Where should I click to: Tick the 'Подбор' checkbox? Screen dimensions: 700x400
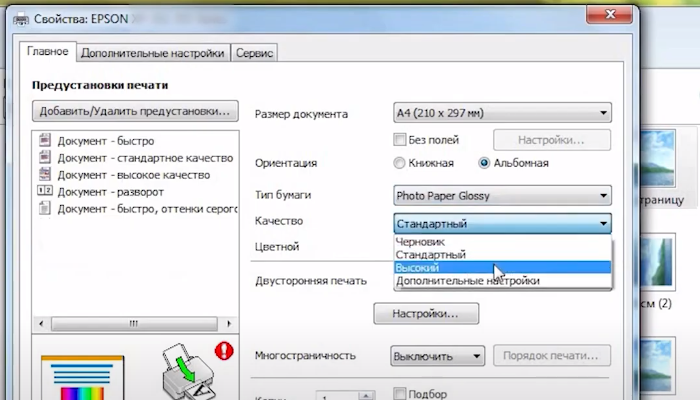pyautogui.click(x=400, y=394)
